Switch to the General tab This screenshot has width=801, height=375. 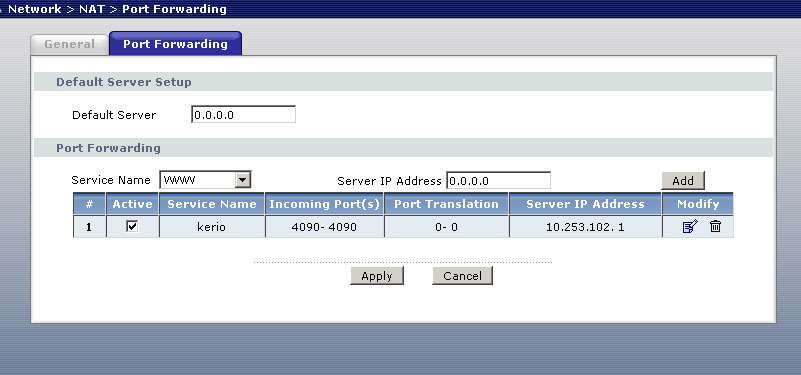69,44
